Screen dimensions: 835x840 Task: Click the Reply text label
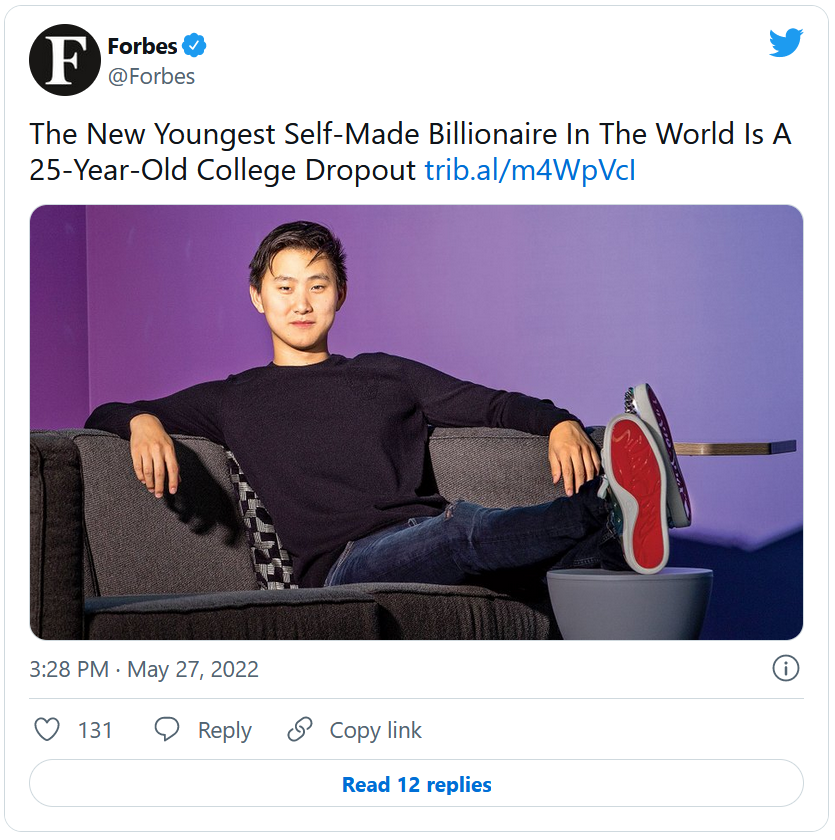(224, 731)
